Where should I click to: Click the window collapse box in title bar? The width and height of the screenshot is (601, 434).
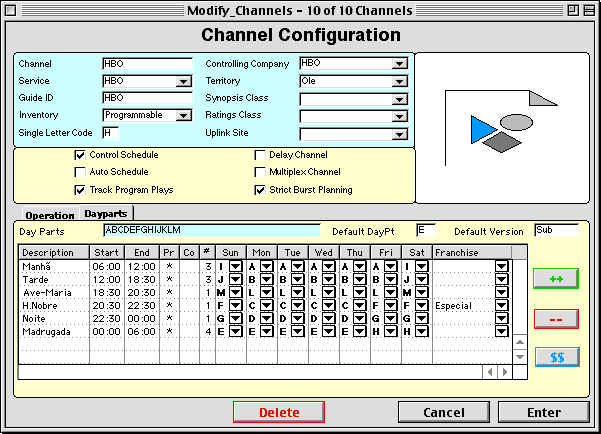pos(589,10)
